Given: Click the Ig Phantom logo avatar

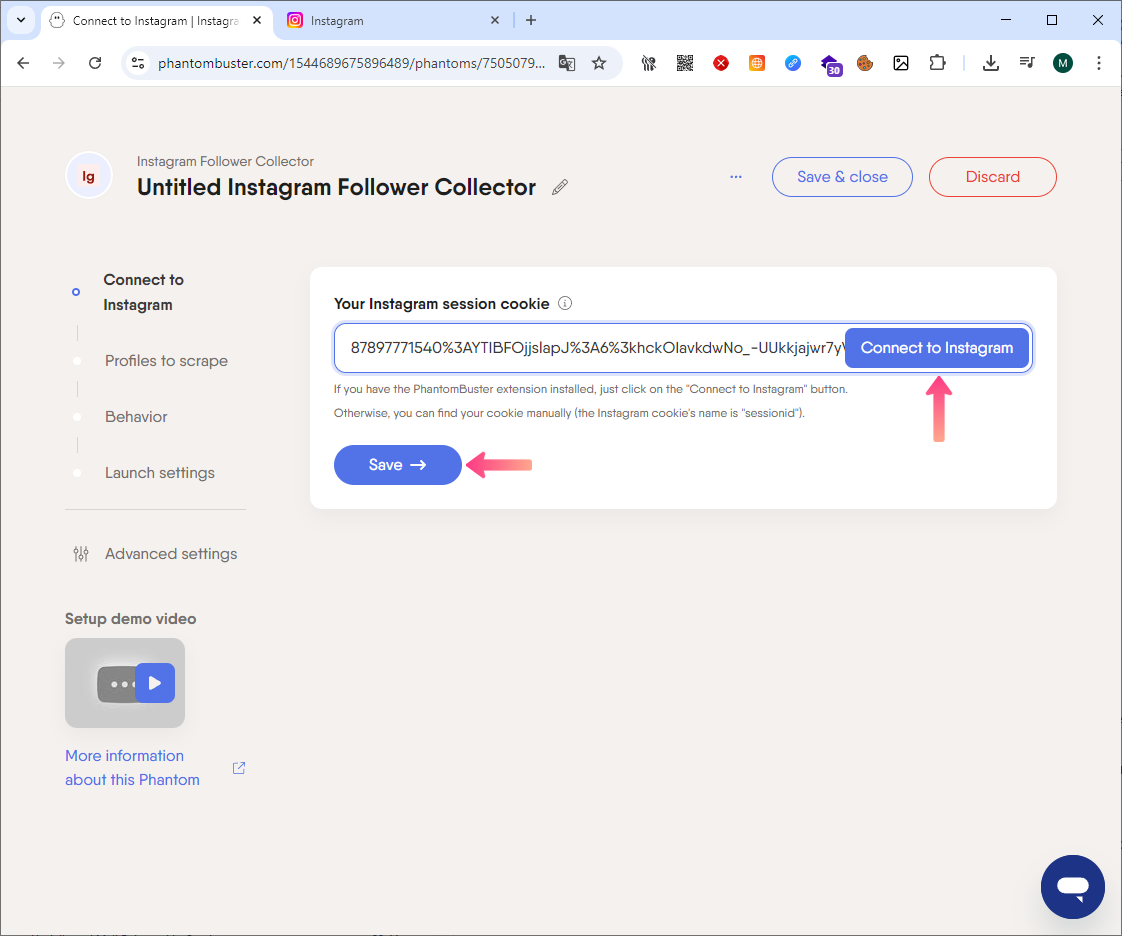Looking at the screenshot, I should 89,176.
